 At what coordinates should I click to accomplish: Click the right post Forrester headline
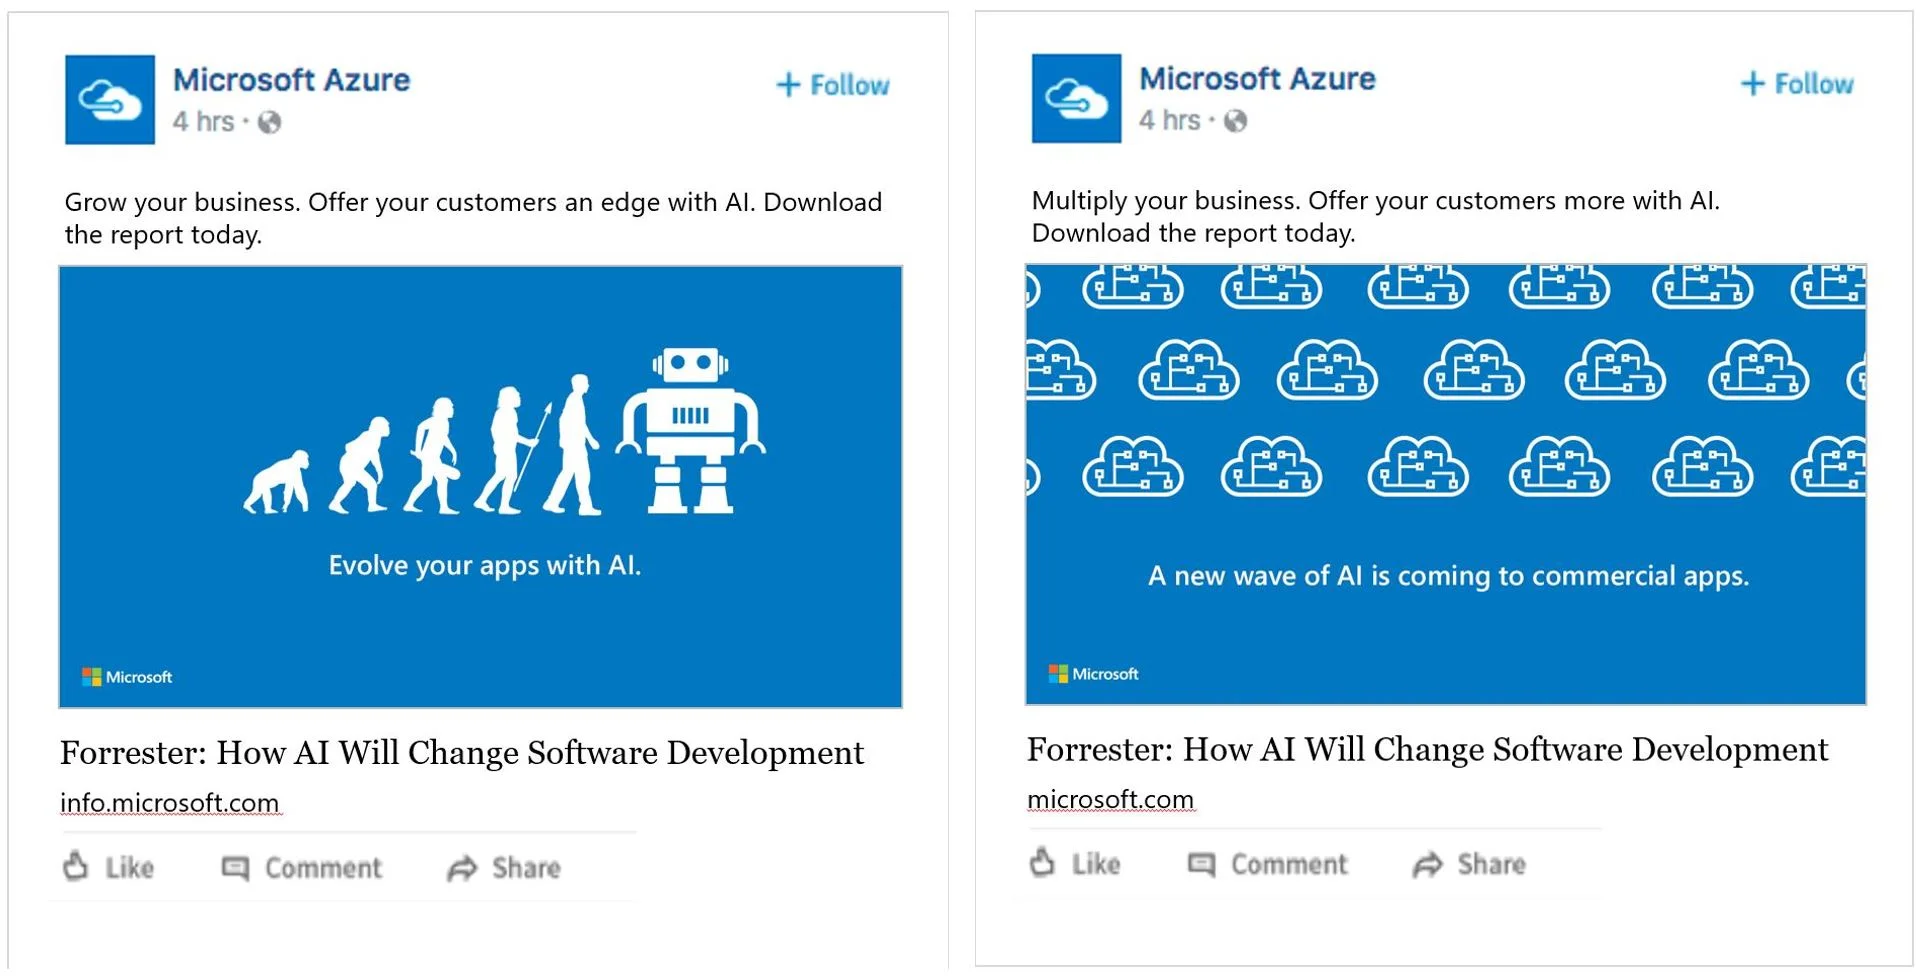1428,750
